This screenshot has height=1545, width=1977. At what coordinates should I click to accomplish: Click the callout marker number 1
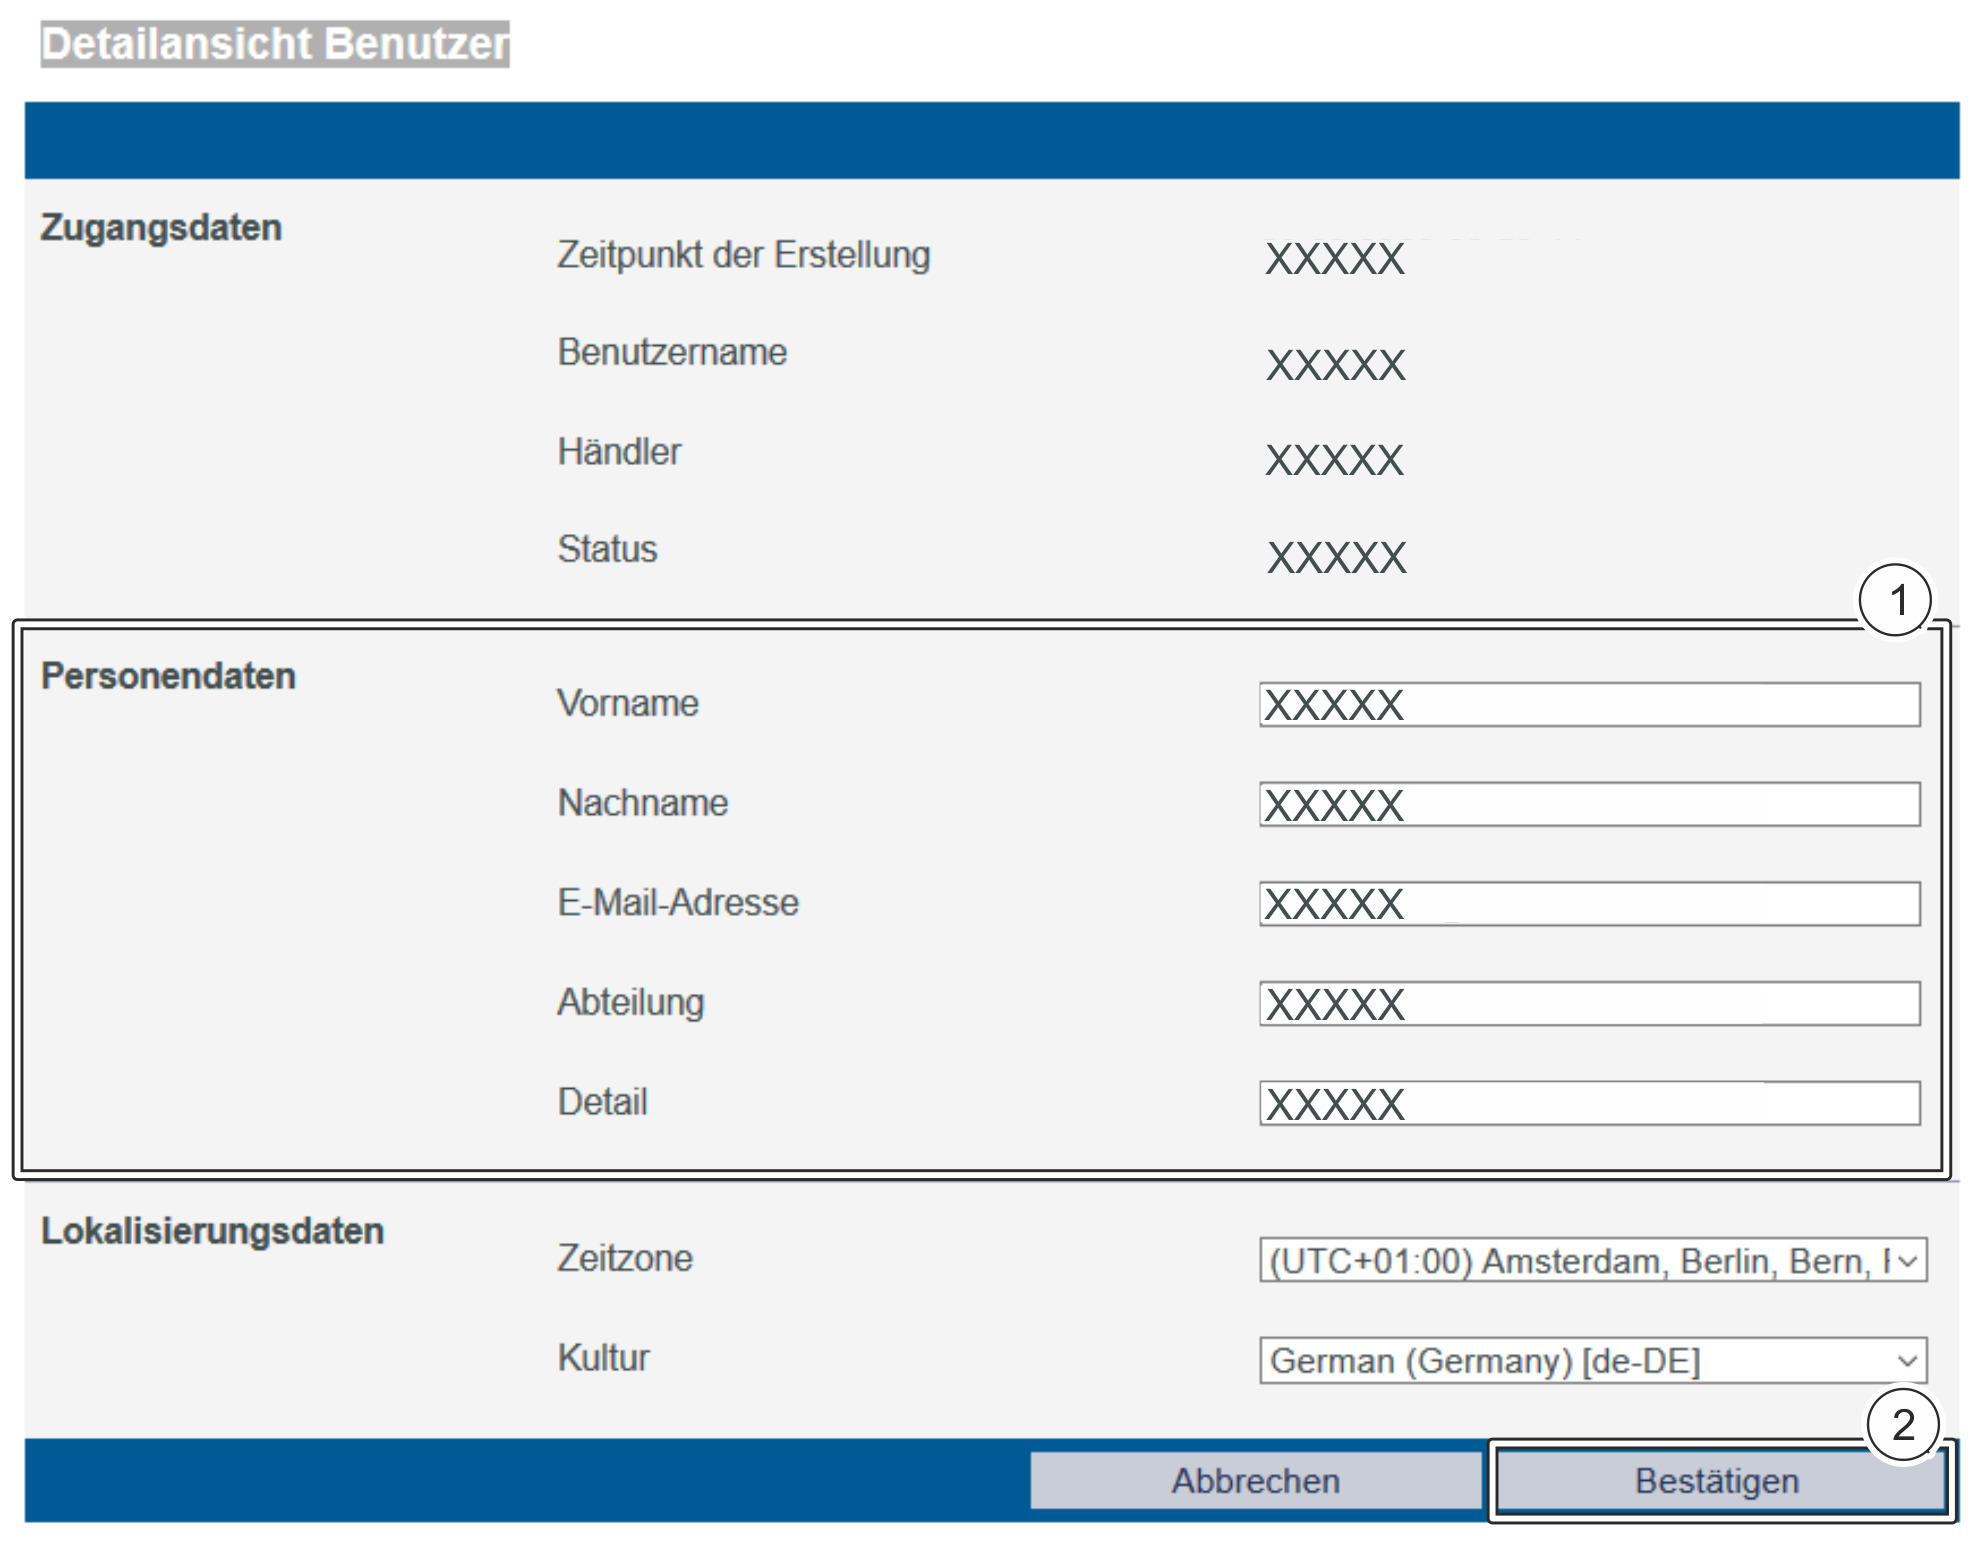coord(1895,601)
